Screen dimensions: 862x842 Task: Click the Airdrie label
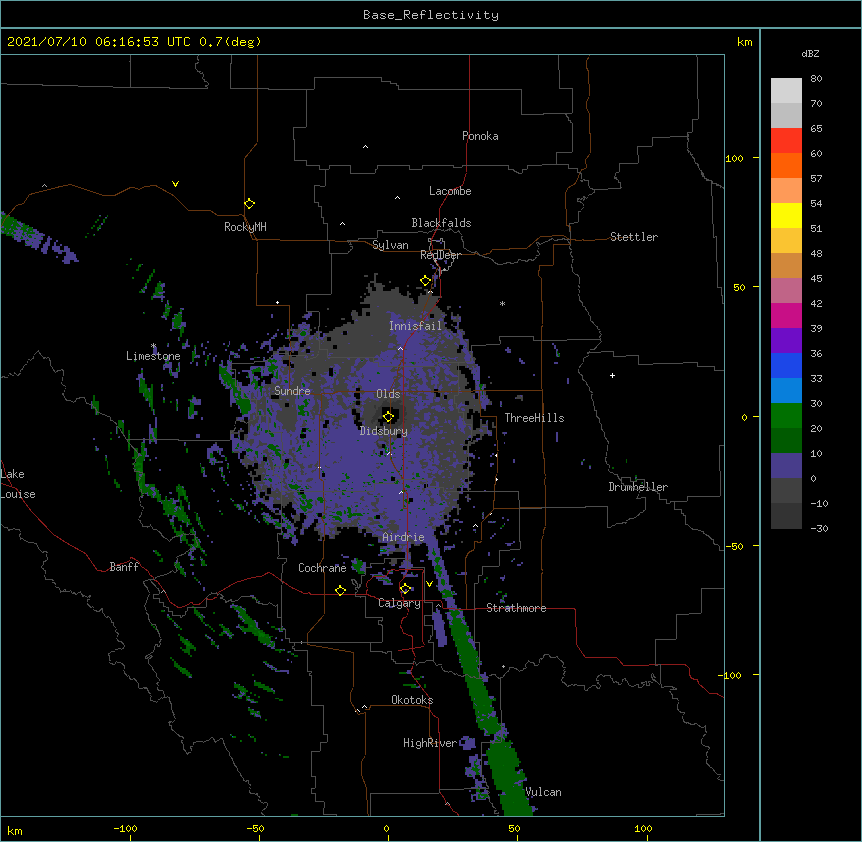coord(403,537)
